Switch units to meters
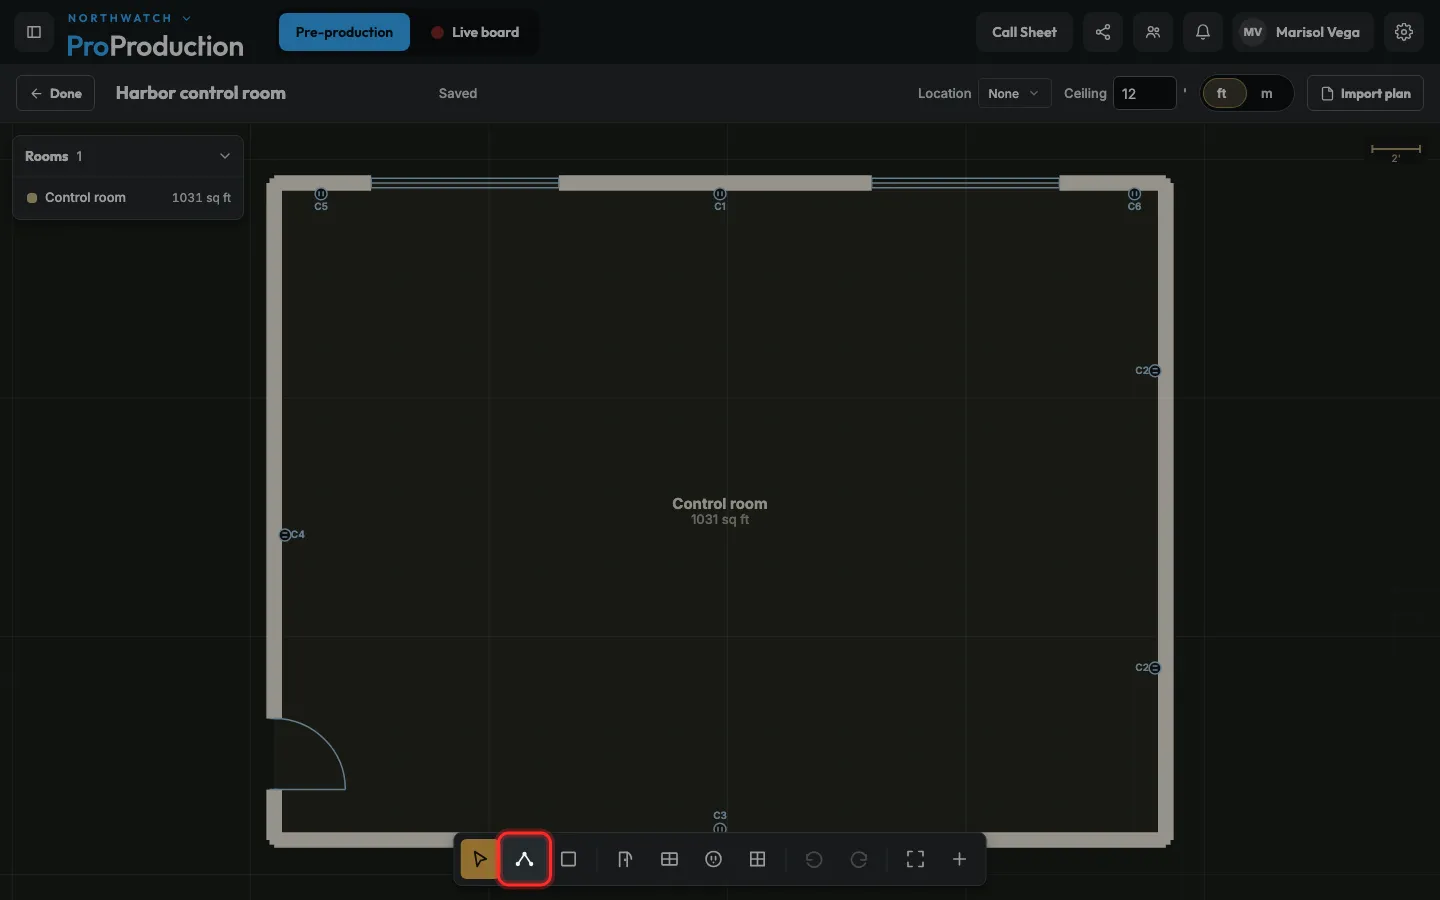 1267,93
